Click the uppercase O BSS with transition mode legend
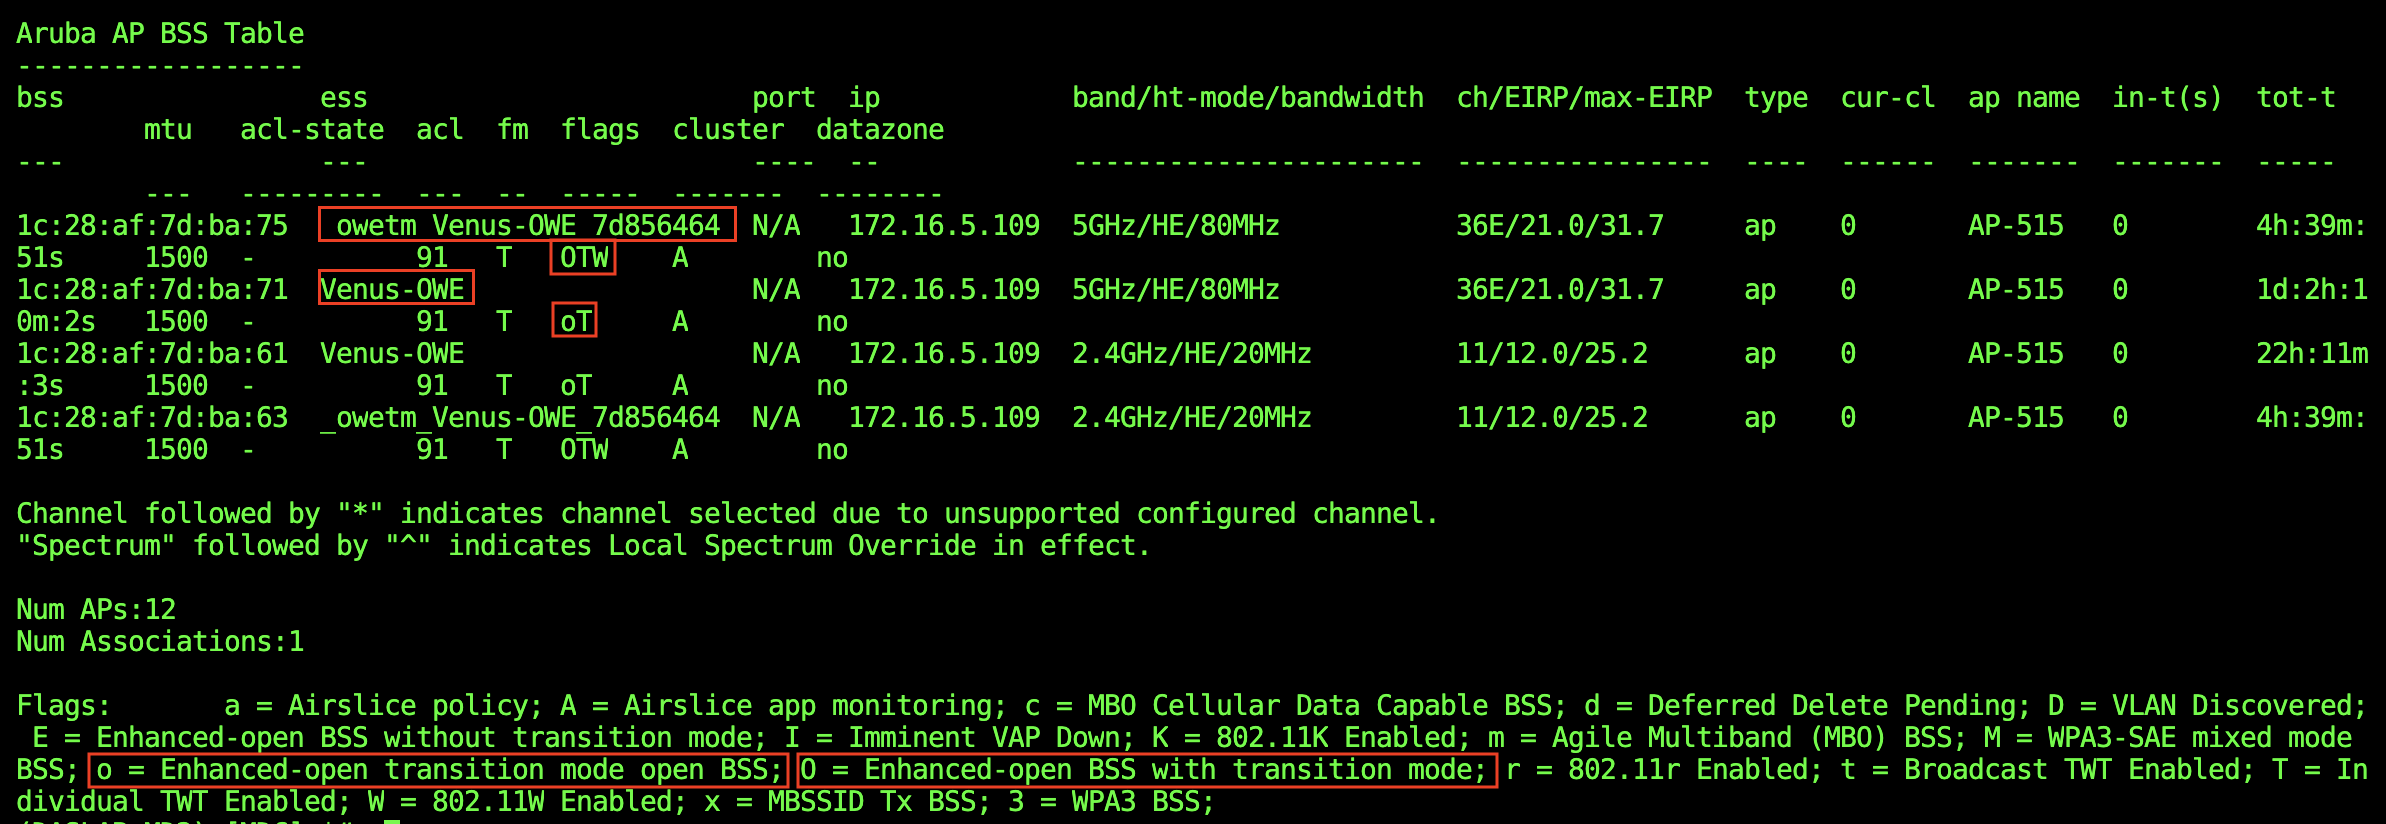 1146,770
